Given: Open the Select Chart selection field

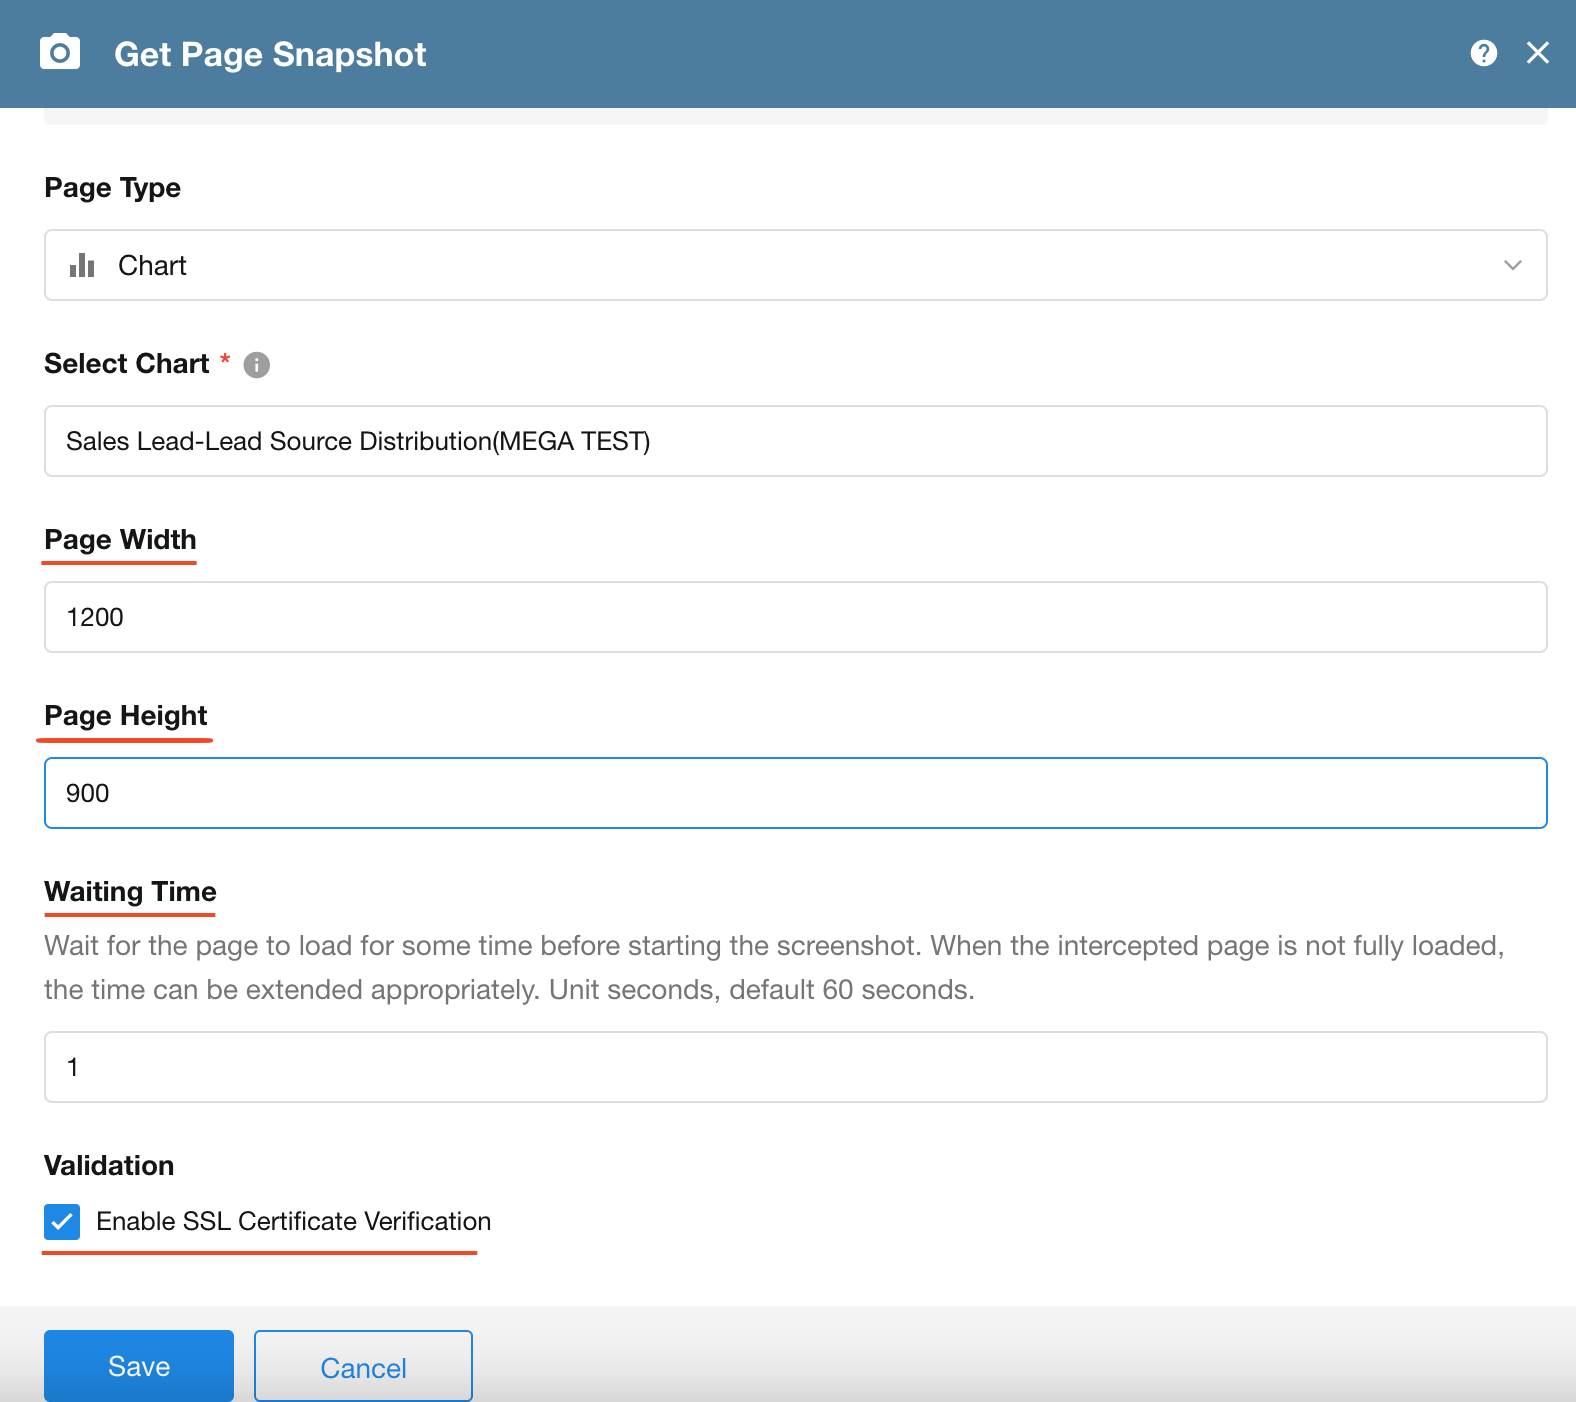Looking at the screenshot, I should coord(795,441).
